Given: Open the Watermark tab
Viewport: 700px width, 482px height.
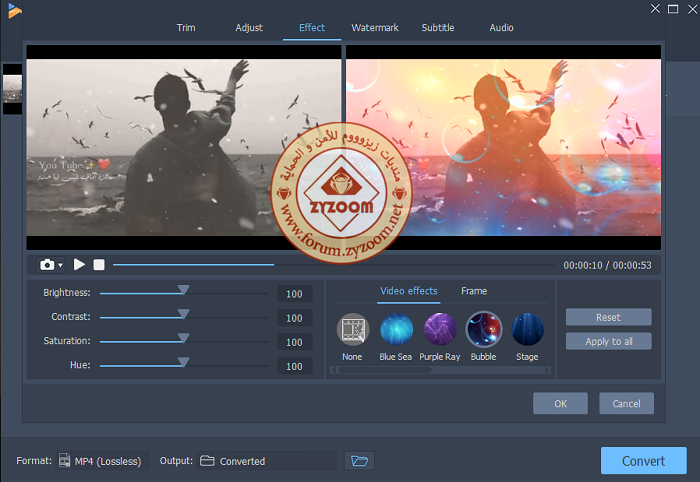Looking at the screenshot, I should tap(375, 28).
